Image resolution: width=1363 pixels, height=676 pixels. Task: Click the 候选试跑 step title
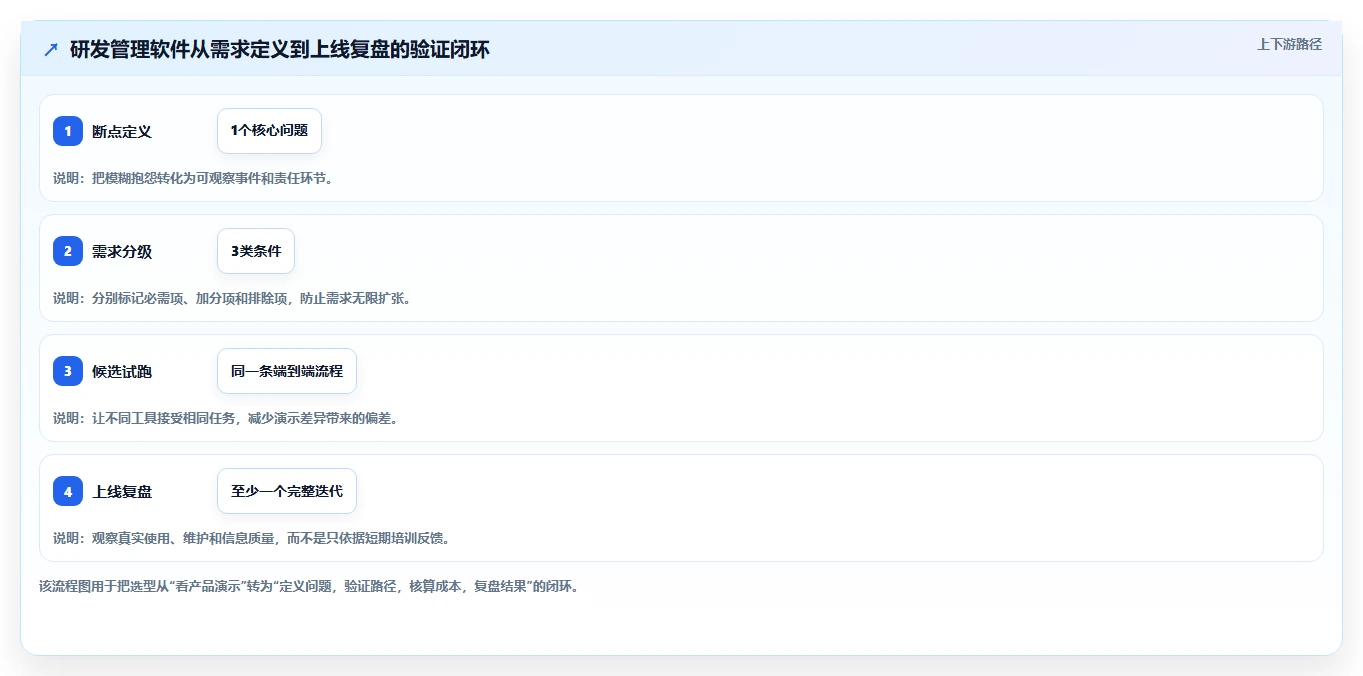pyautogui.click(x=122, y=371)
